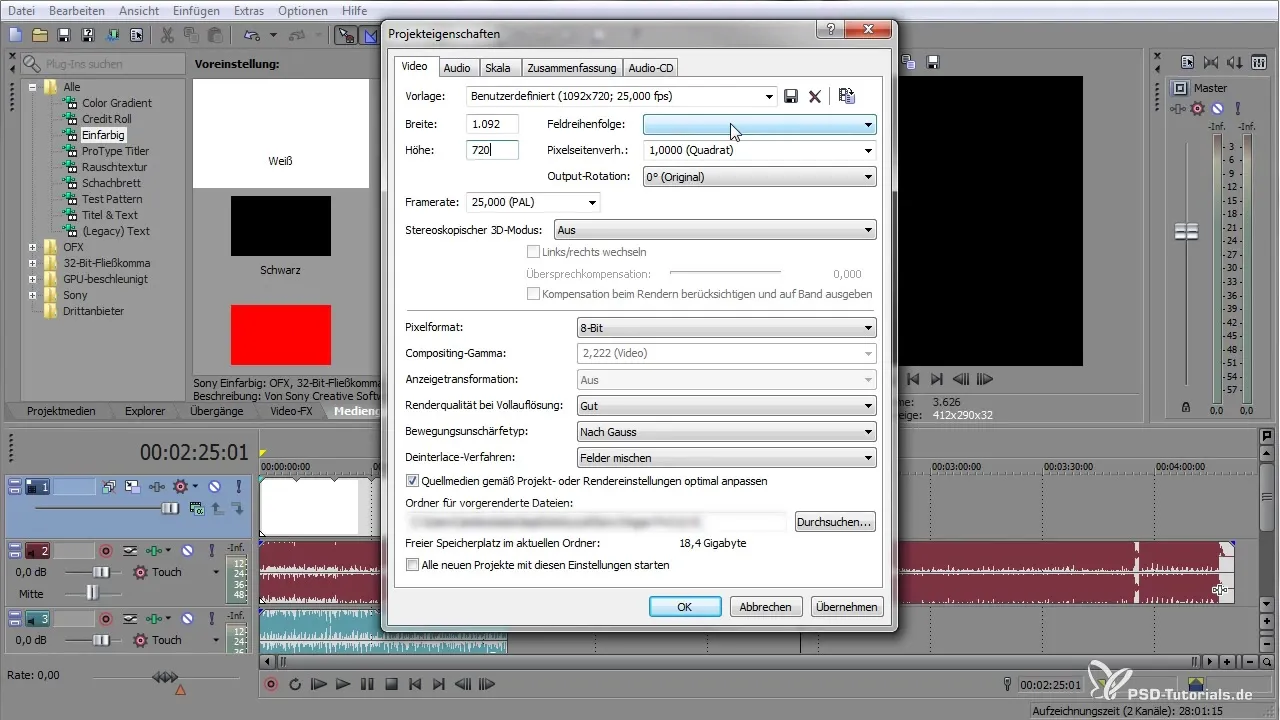Select the red Rot preset thumbnail

click(281, 336)
